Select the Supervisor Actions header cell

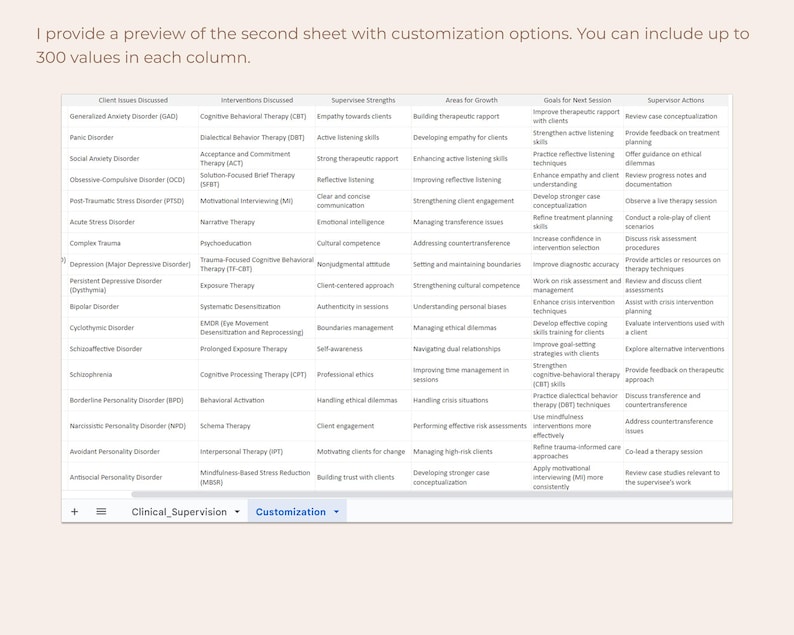[676, 100]
